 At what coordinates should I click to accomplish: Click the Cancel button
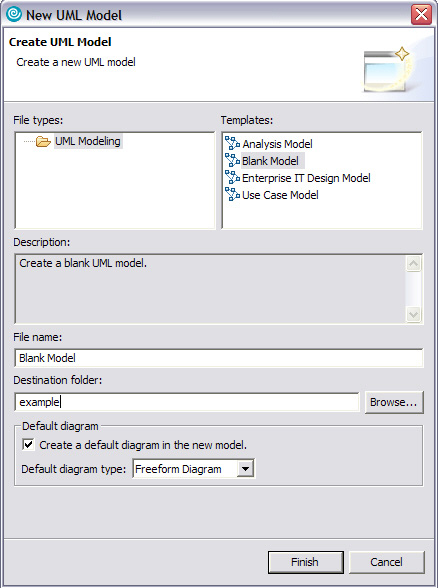387,562
